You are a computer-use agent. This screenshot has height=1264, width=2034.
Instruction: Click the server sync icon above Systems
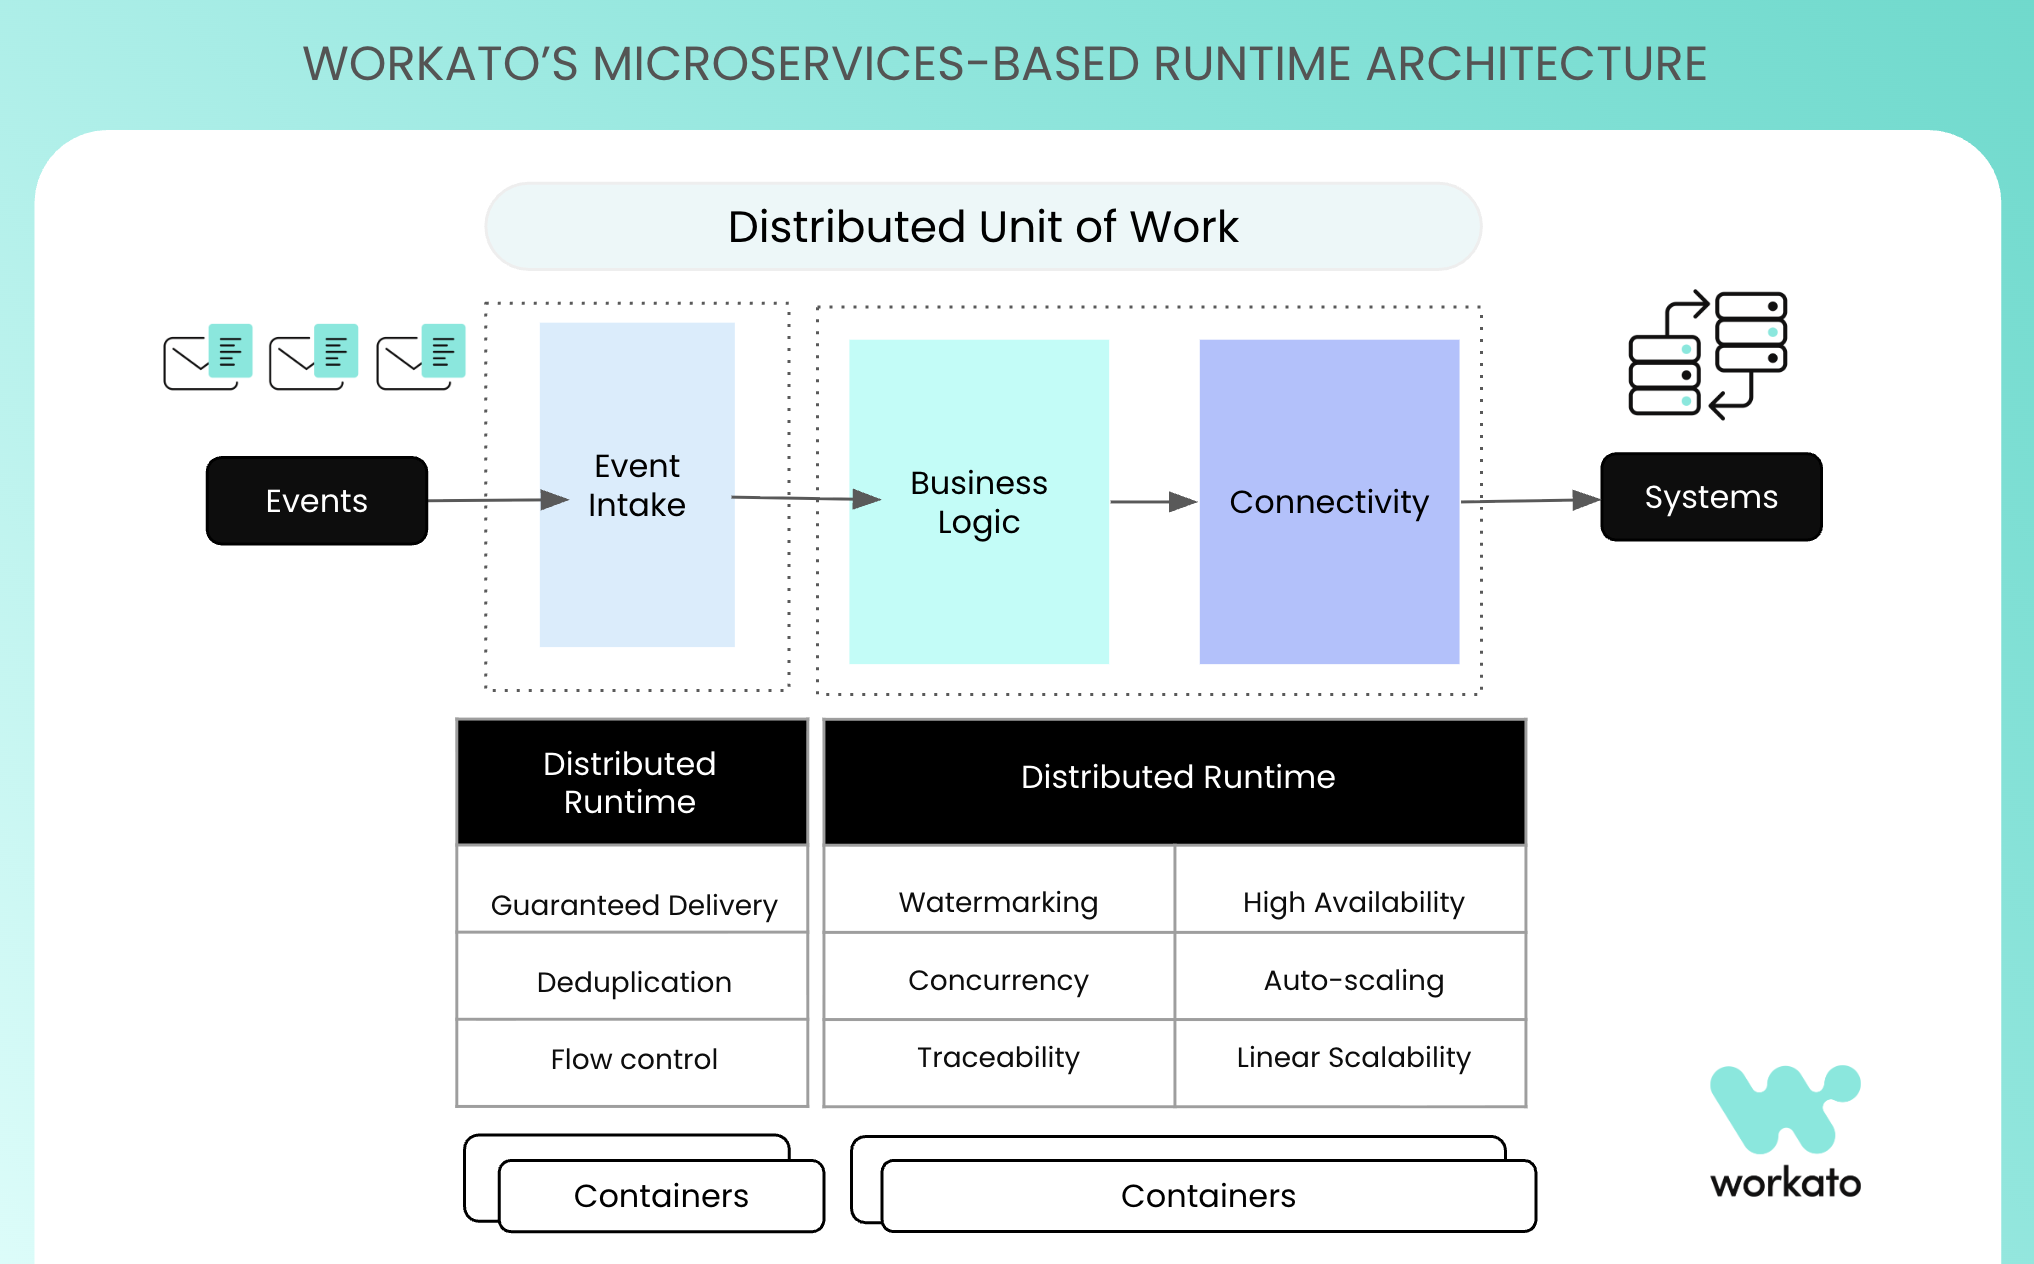tap(1708, 355)
